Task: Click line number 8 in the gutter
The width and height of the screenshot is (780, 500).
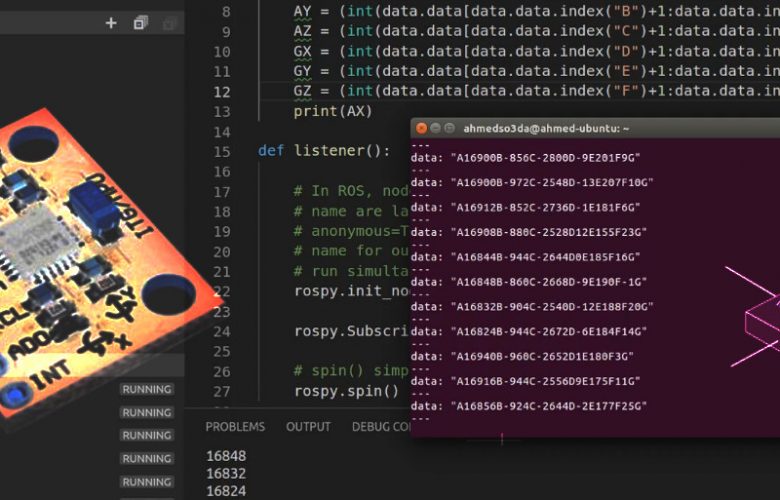Action: [x=226, y=11]
